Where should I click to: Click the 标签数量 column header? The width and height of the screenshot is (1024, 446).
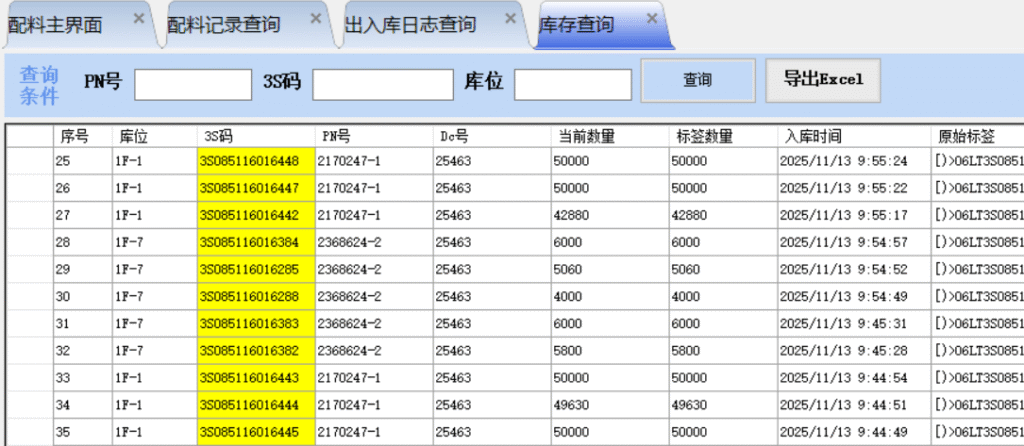pos(724,136)
